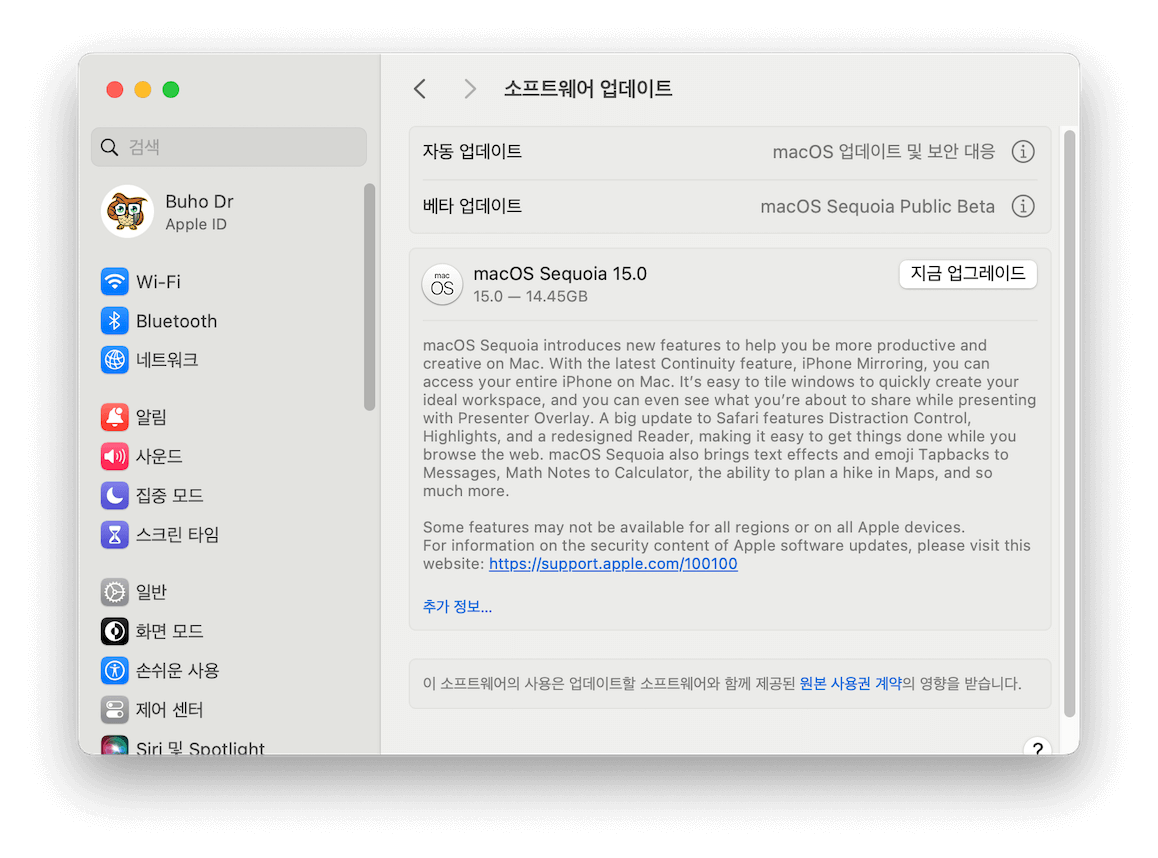The image size is (1158, 858).
Task: Click the Buho Dr owl avatar
Action: 127,211
